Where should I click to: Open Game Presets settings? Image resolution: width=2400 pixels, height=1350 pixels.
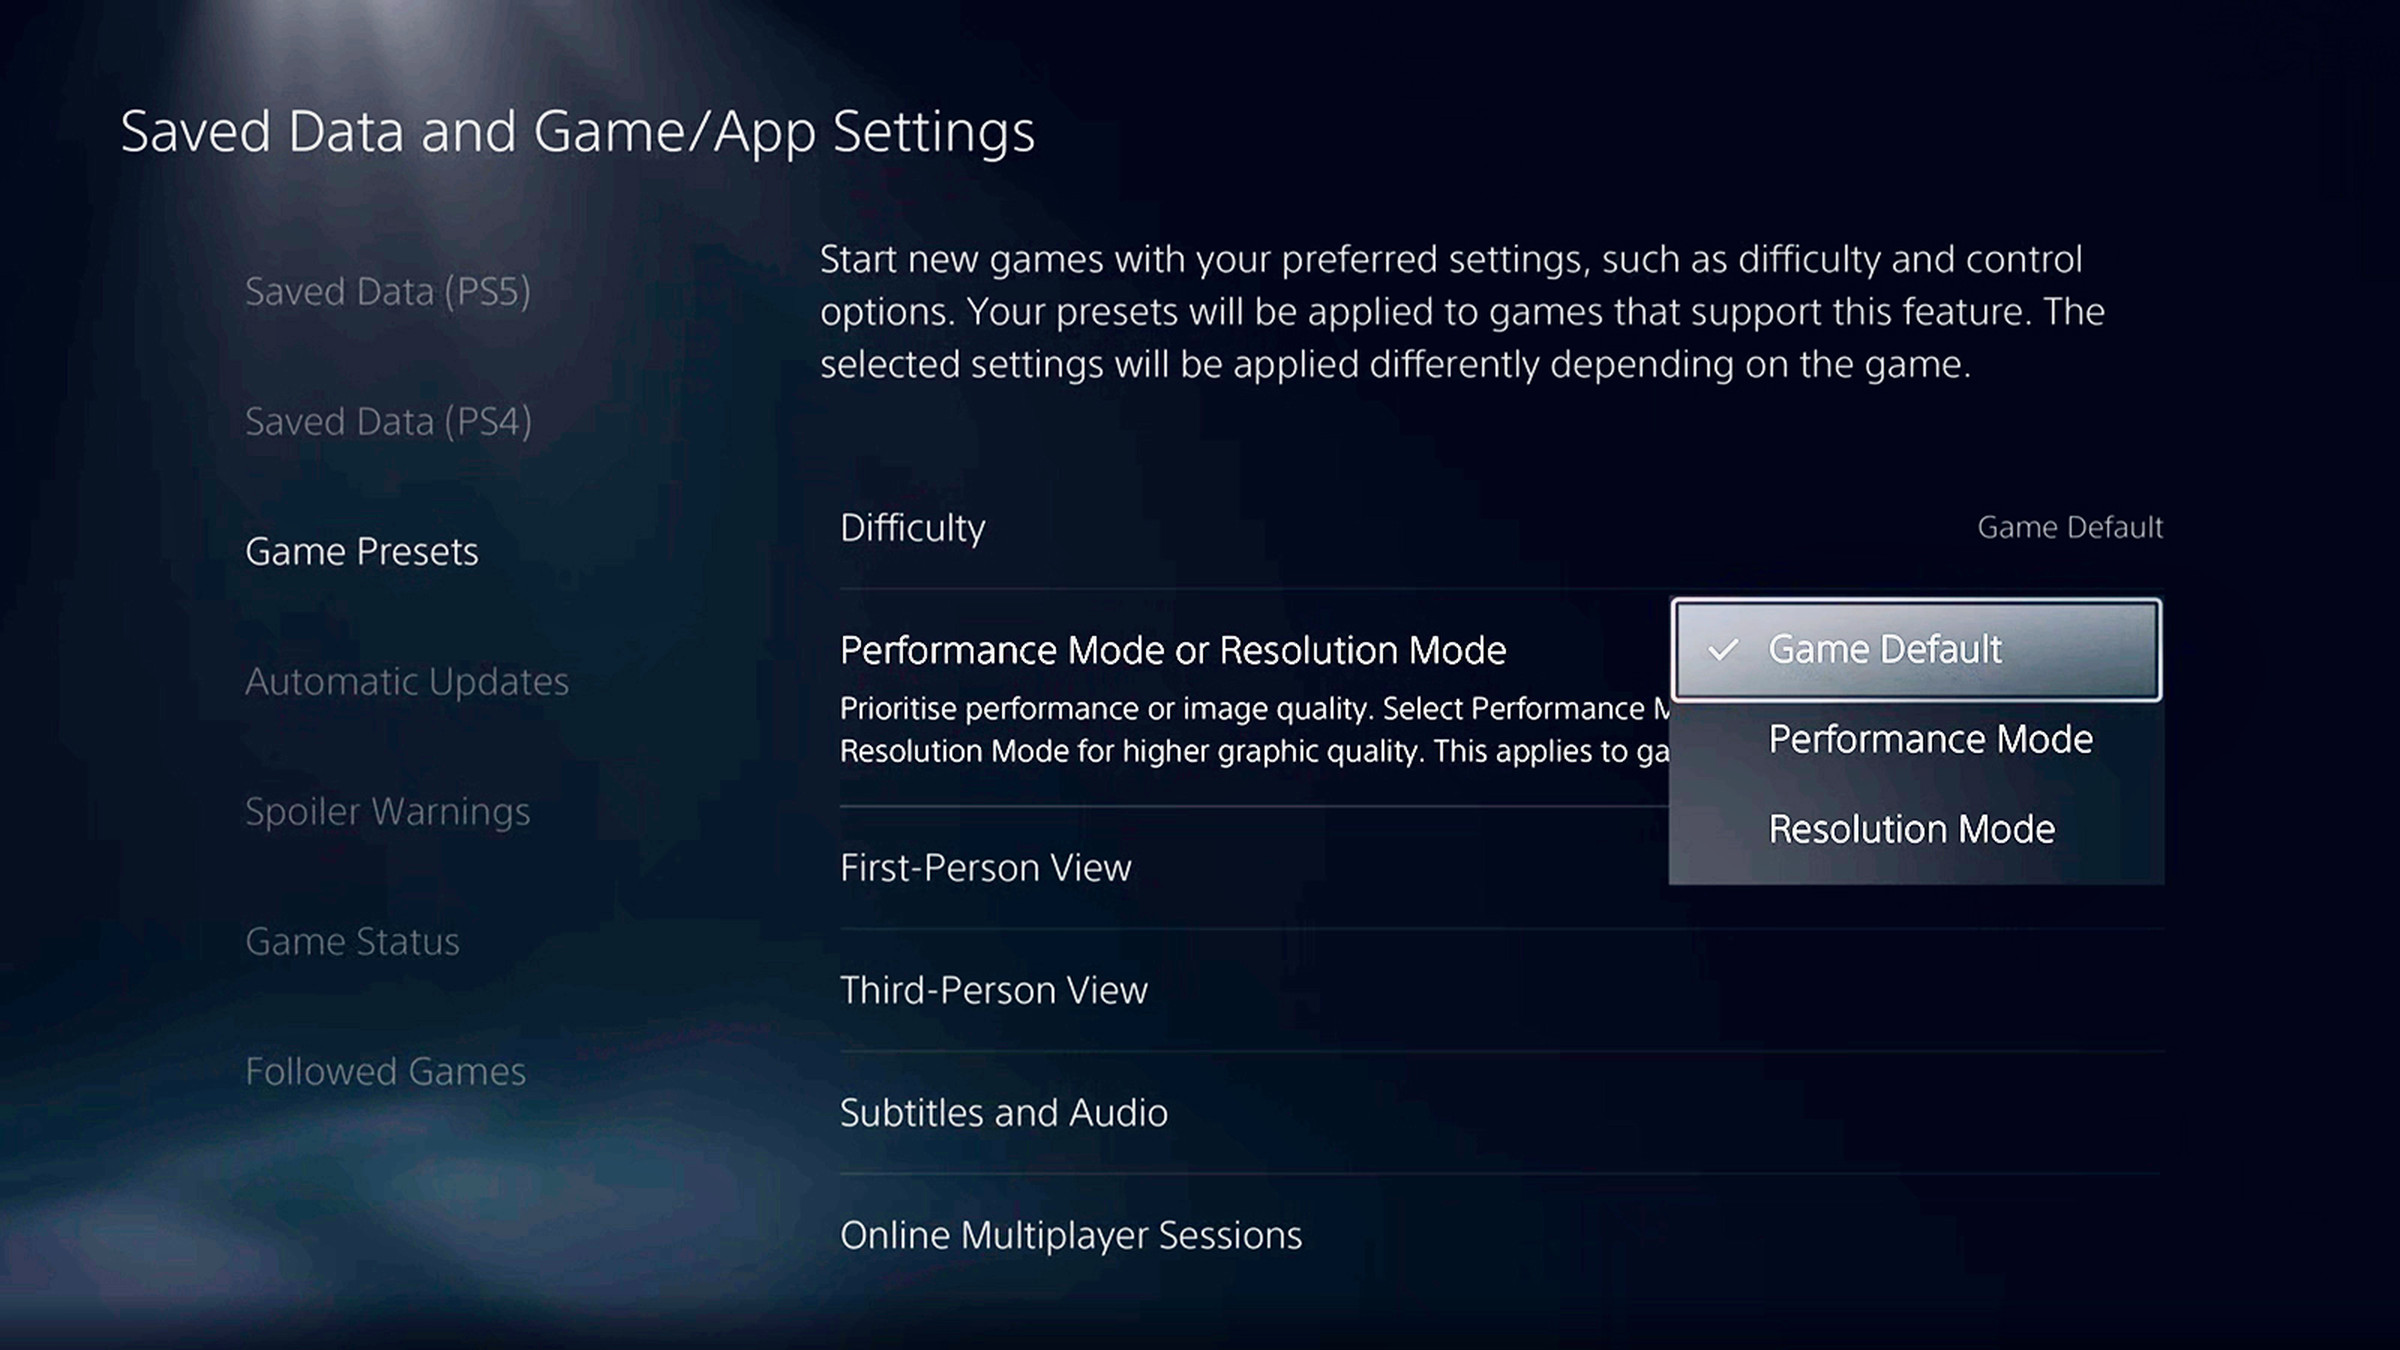coord(361,551)
